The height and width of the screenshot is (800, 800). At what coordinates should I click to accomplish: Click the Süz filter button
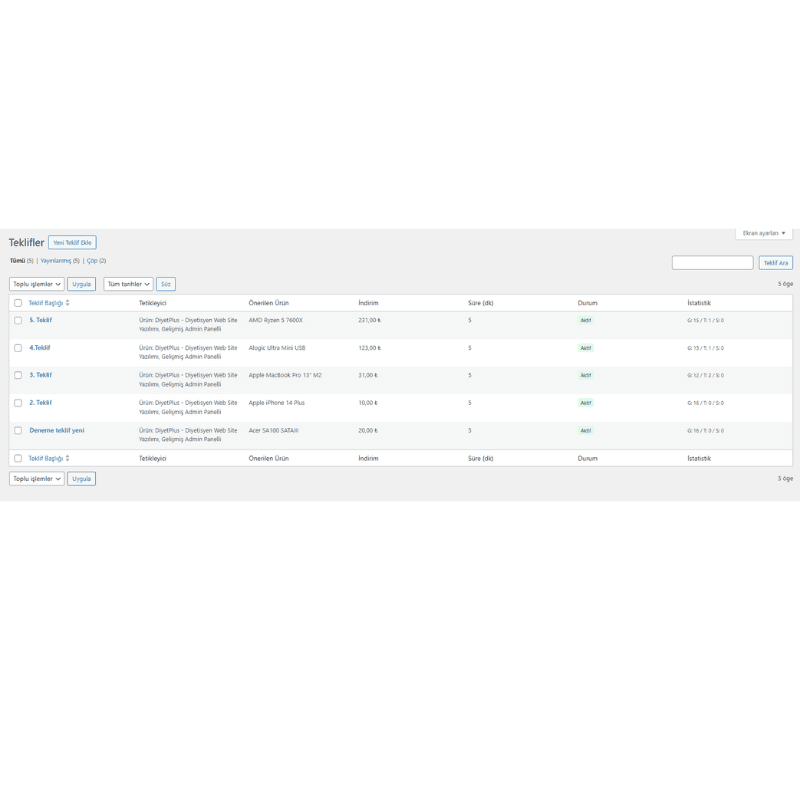pos(166,284)
